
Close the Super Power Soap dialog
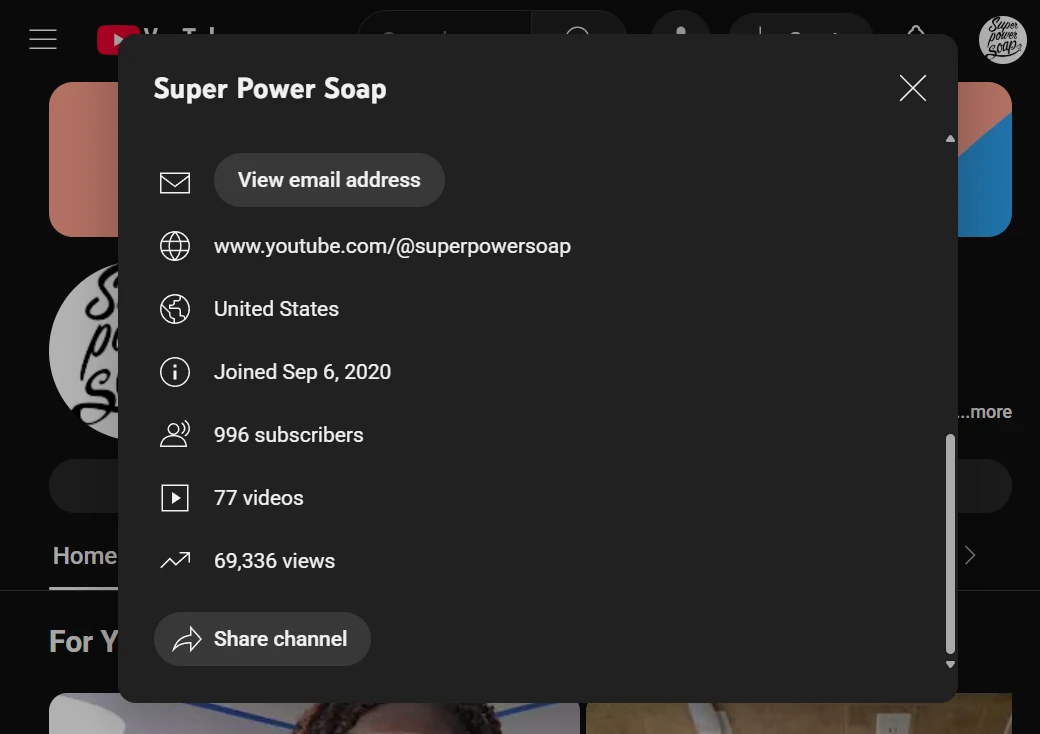click(912, 88)
